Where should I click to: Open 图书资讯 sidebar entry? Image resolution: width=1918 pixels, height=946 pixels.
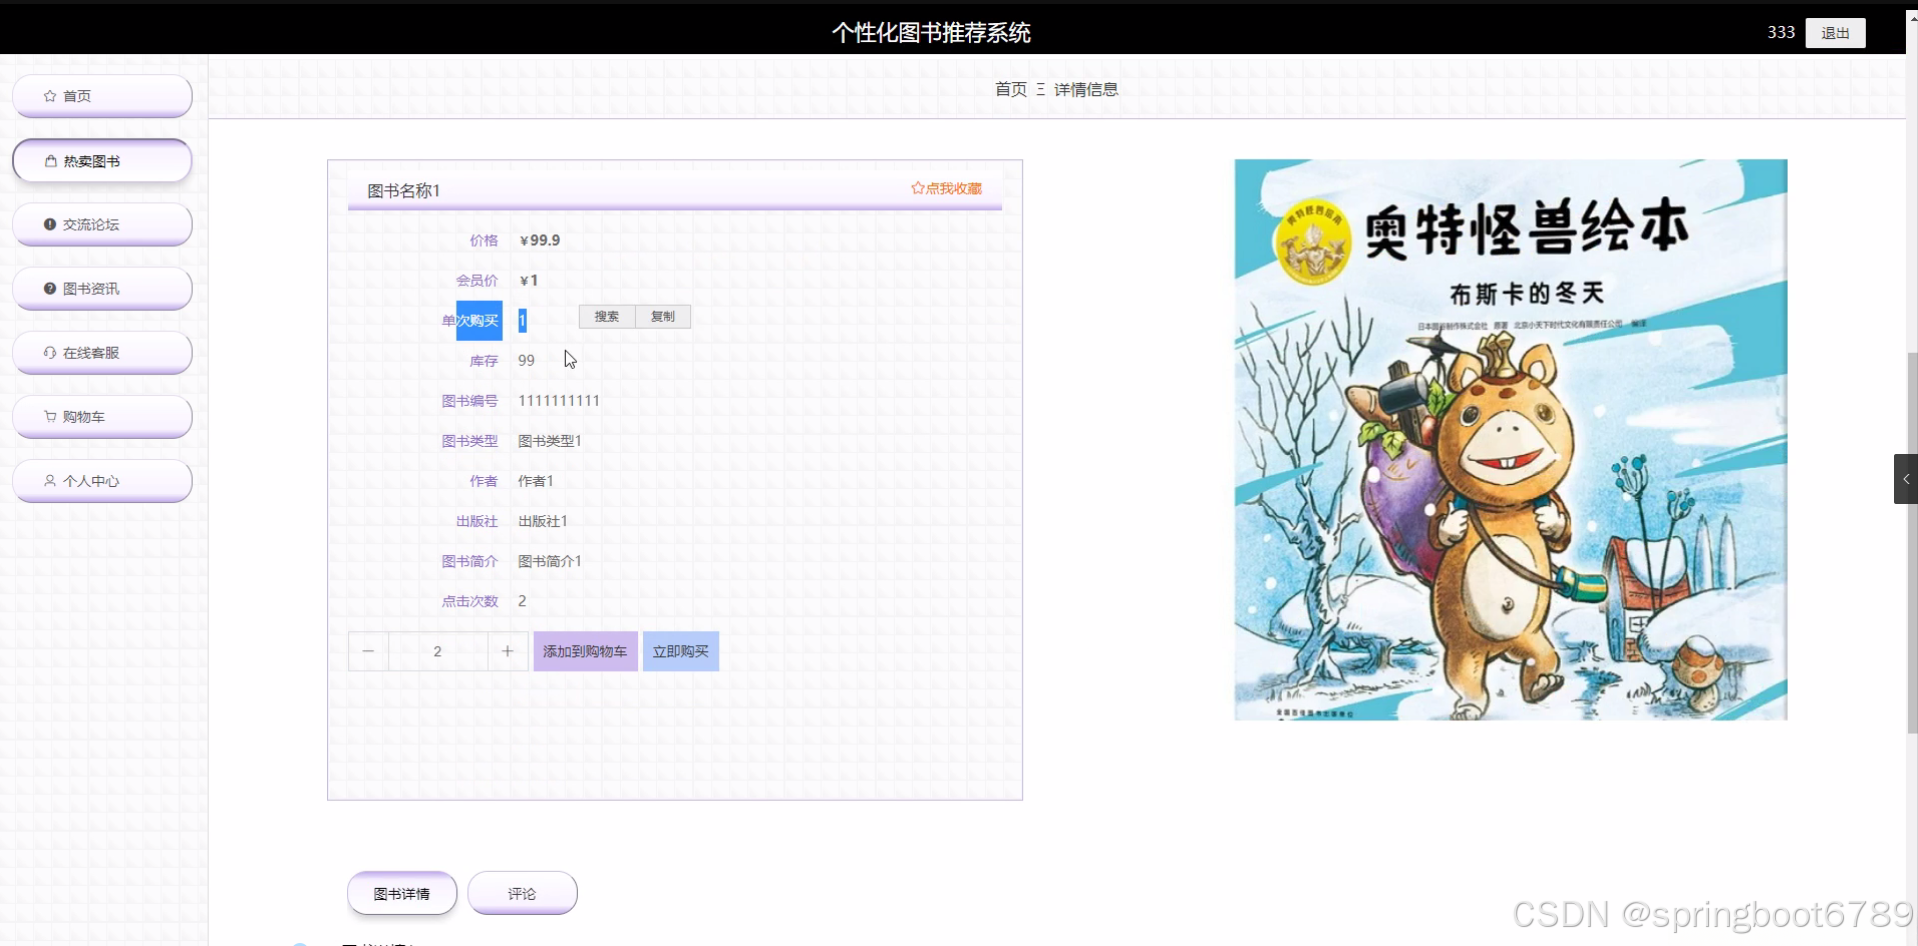(x=102, y=289)
